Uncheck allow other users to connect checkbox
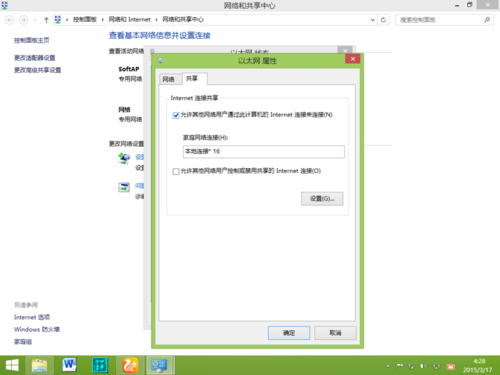Viewport: 500px width, 375px height. tap(176, 115)
